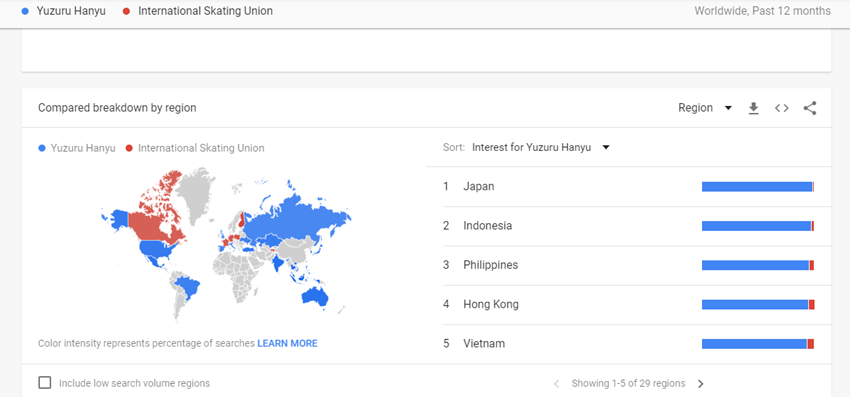
Task: Open LEARN MORE about color intensity
Action: 287,343
